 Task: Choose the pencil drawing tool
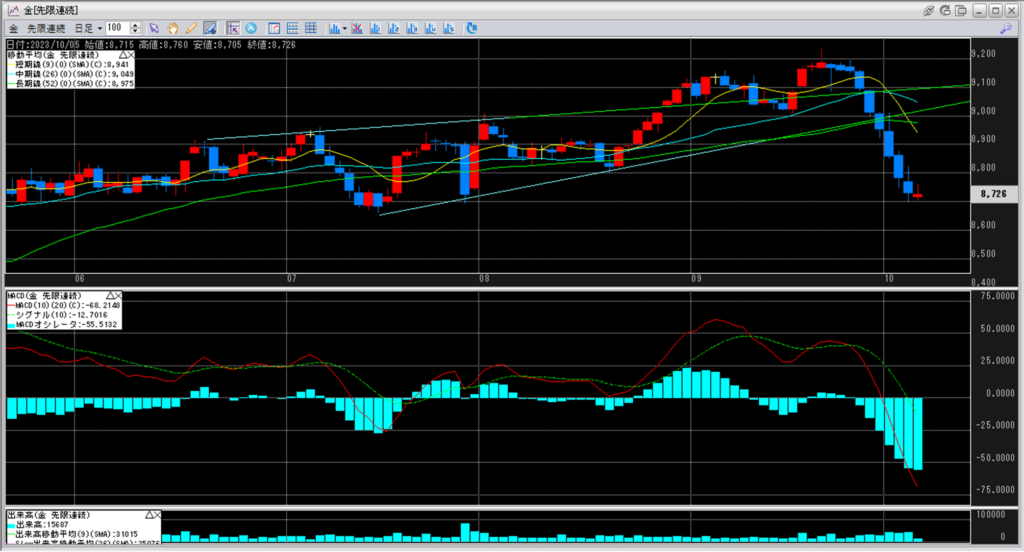[191, 28]
